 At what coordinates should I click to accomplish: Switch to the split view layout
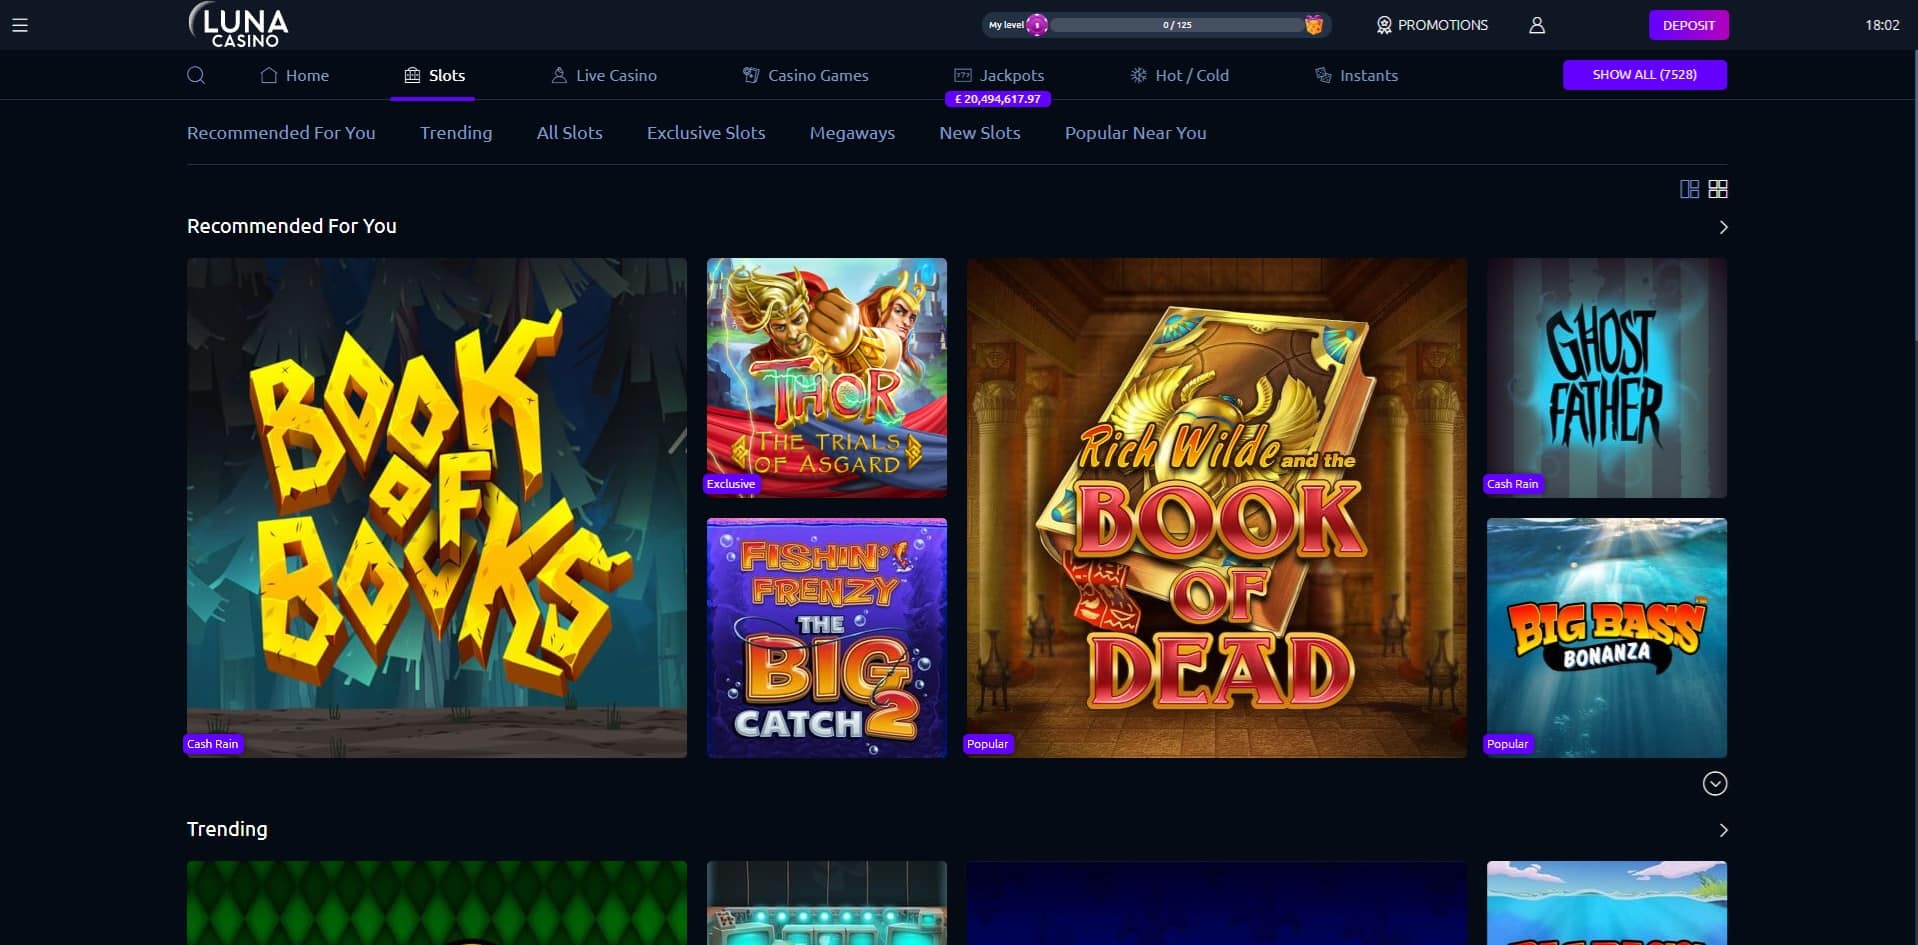(x=1691, y=188)
